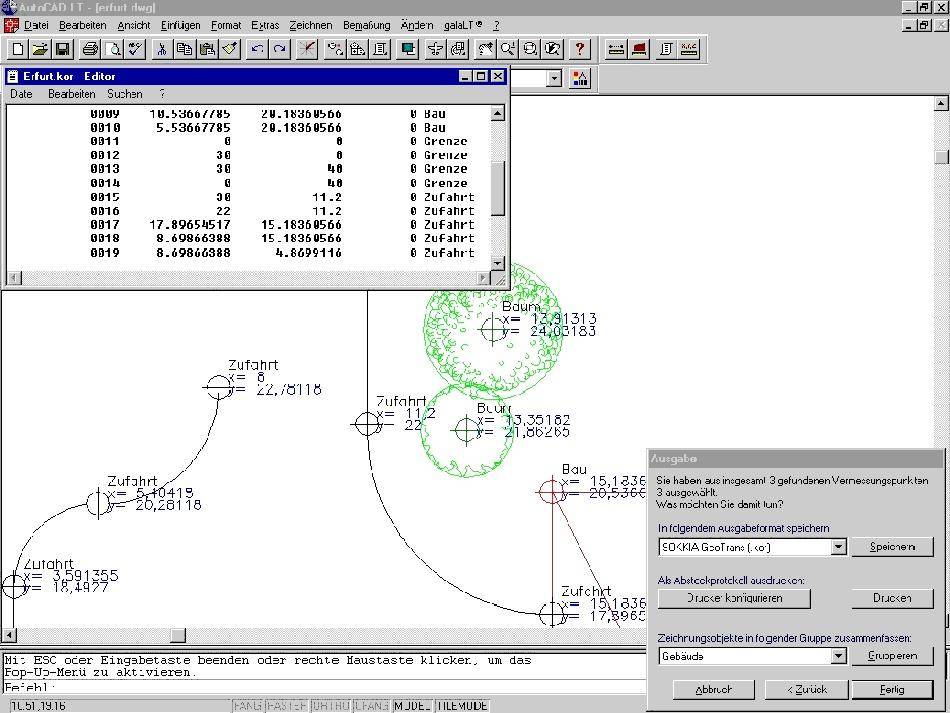Click the last galaLT icon with ruler
The height and width of the screenshot is (713, 950).
[689, 49]
